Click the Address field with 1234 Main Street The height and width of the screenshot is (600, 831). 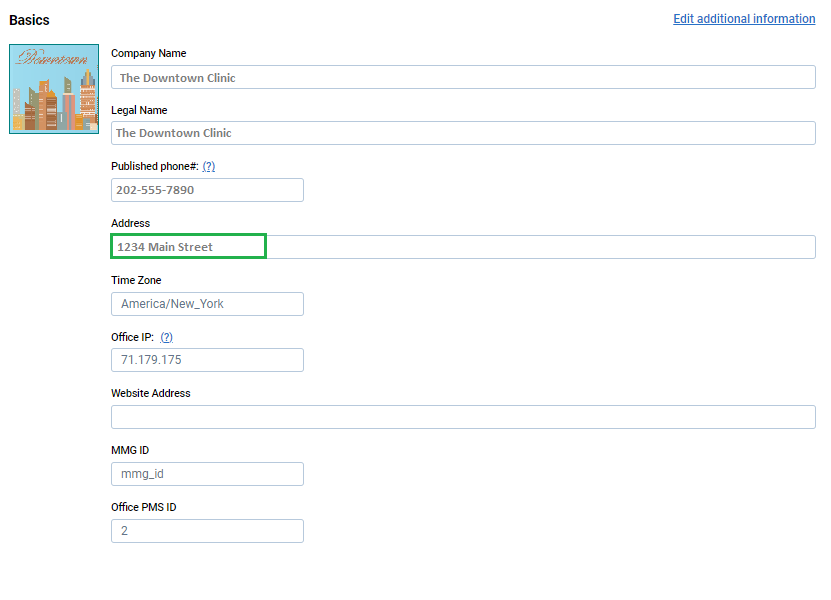(463, 247)
